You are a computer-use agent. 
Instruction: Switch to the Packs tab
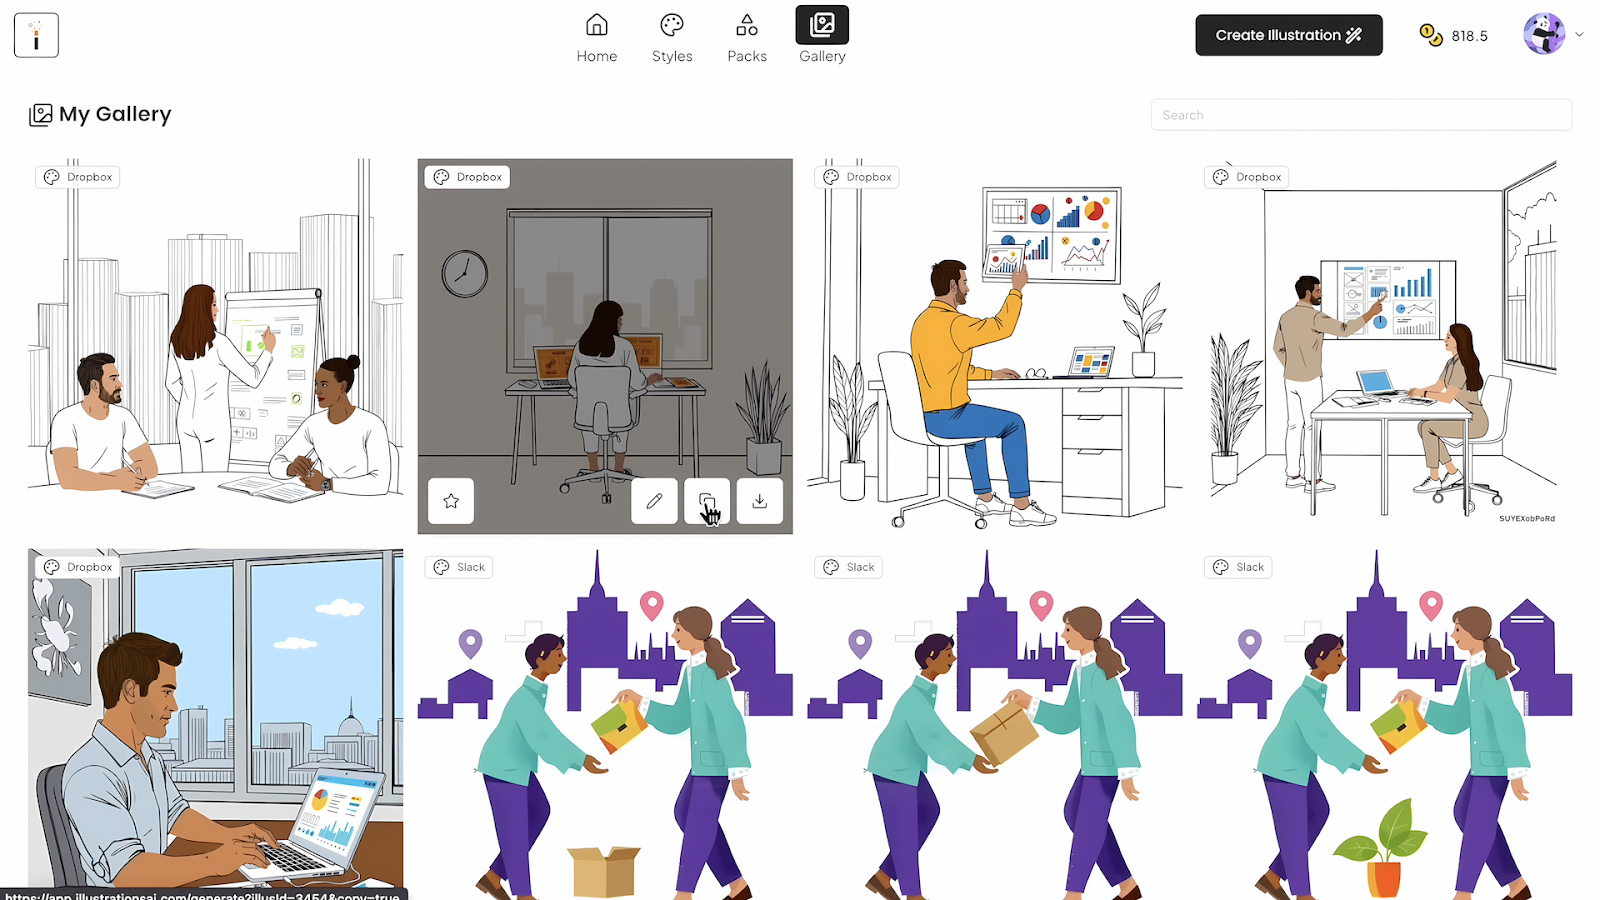click(x=747, y=38)
